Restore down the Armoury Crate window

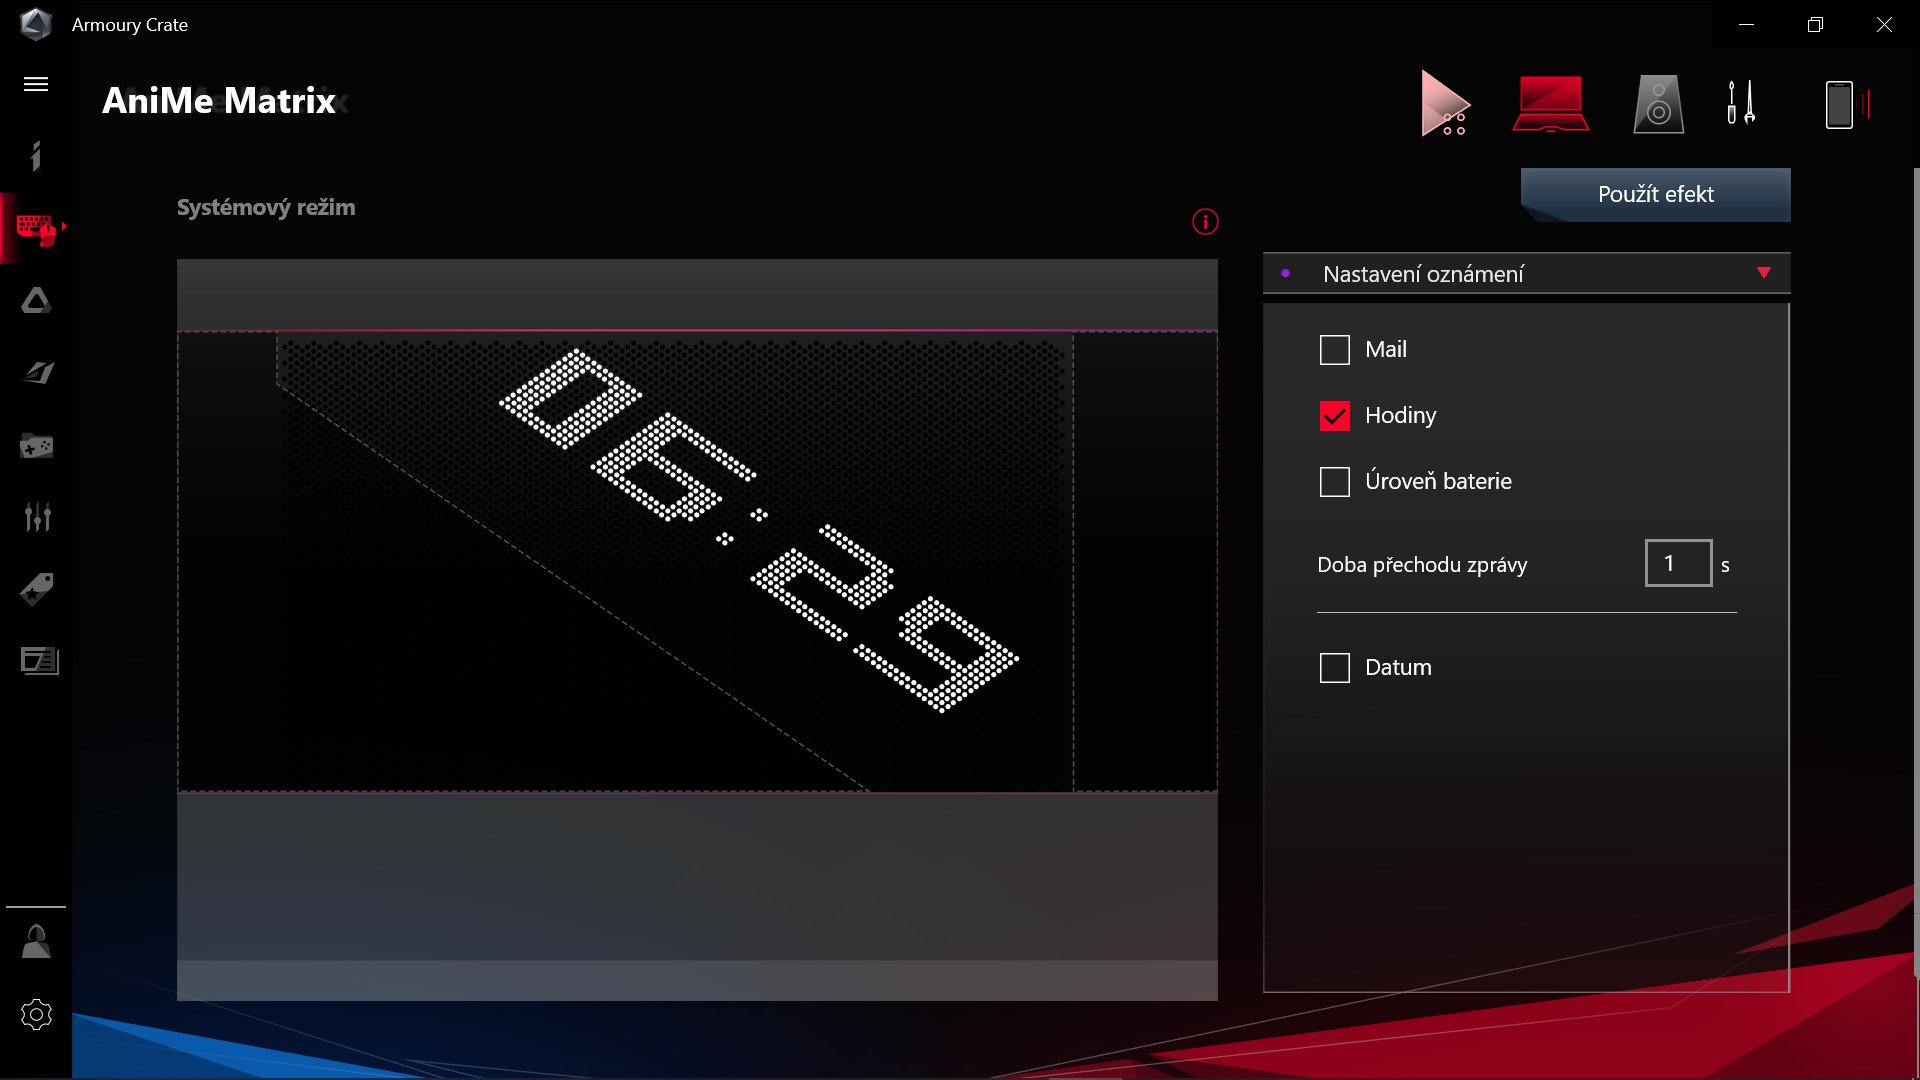(x=1815, y=24)
